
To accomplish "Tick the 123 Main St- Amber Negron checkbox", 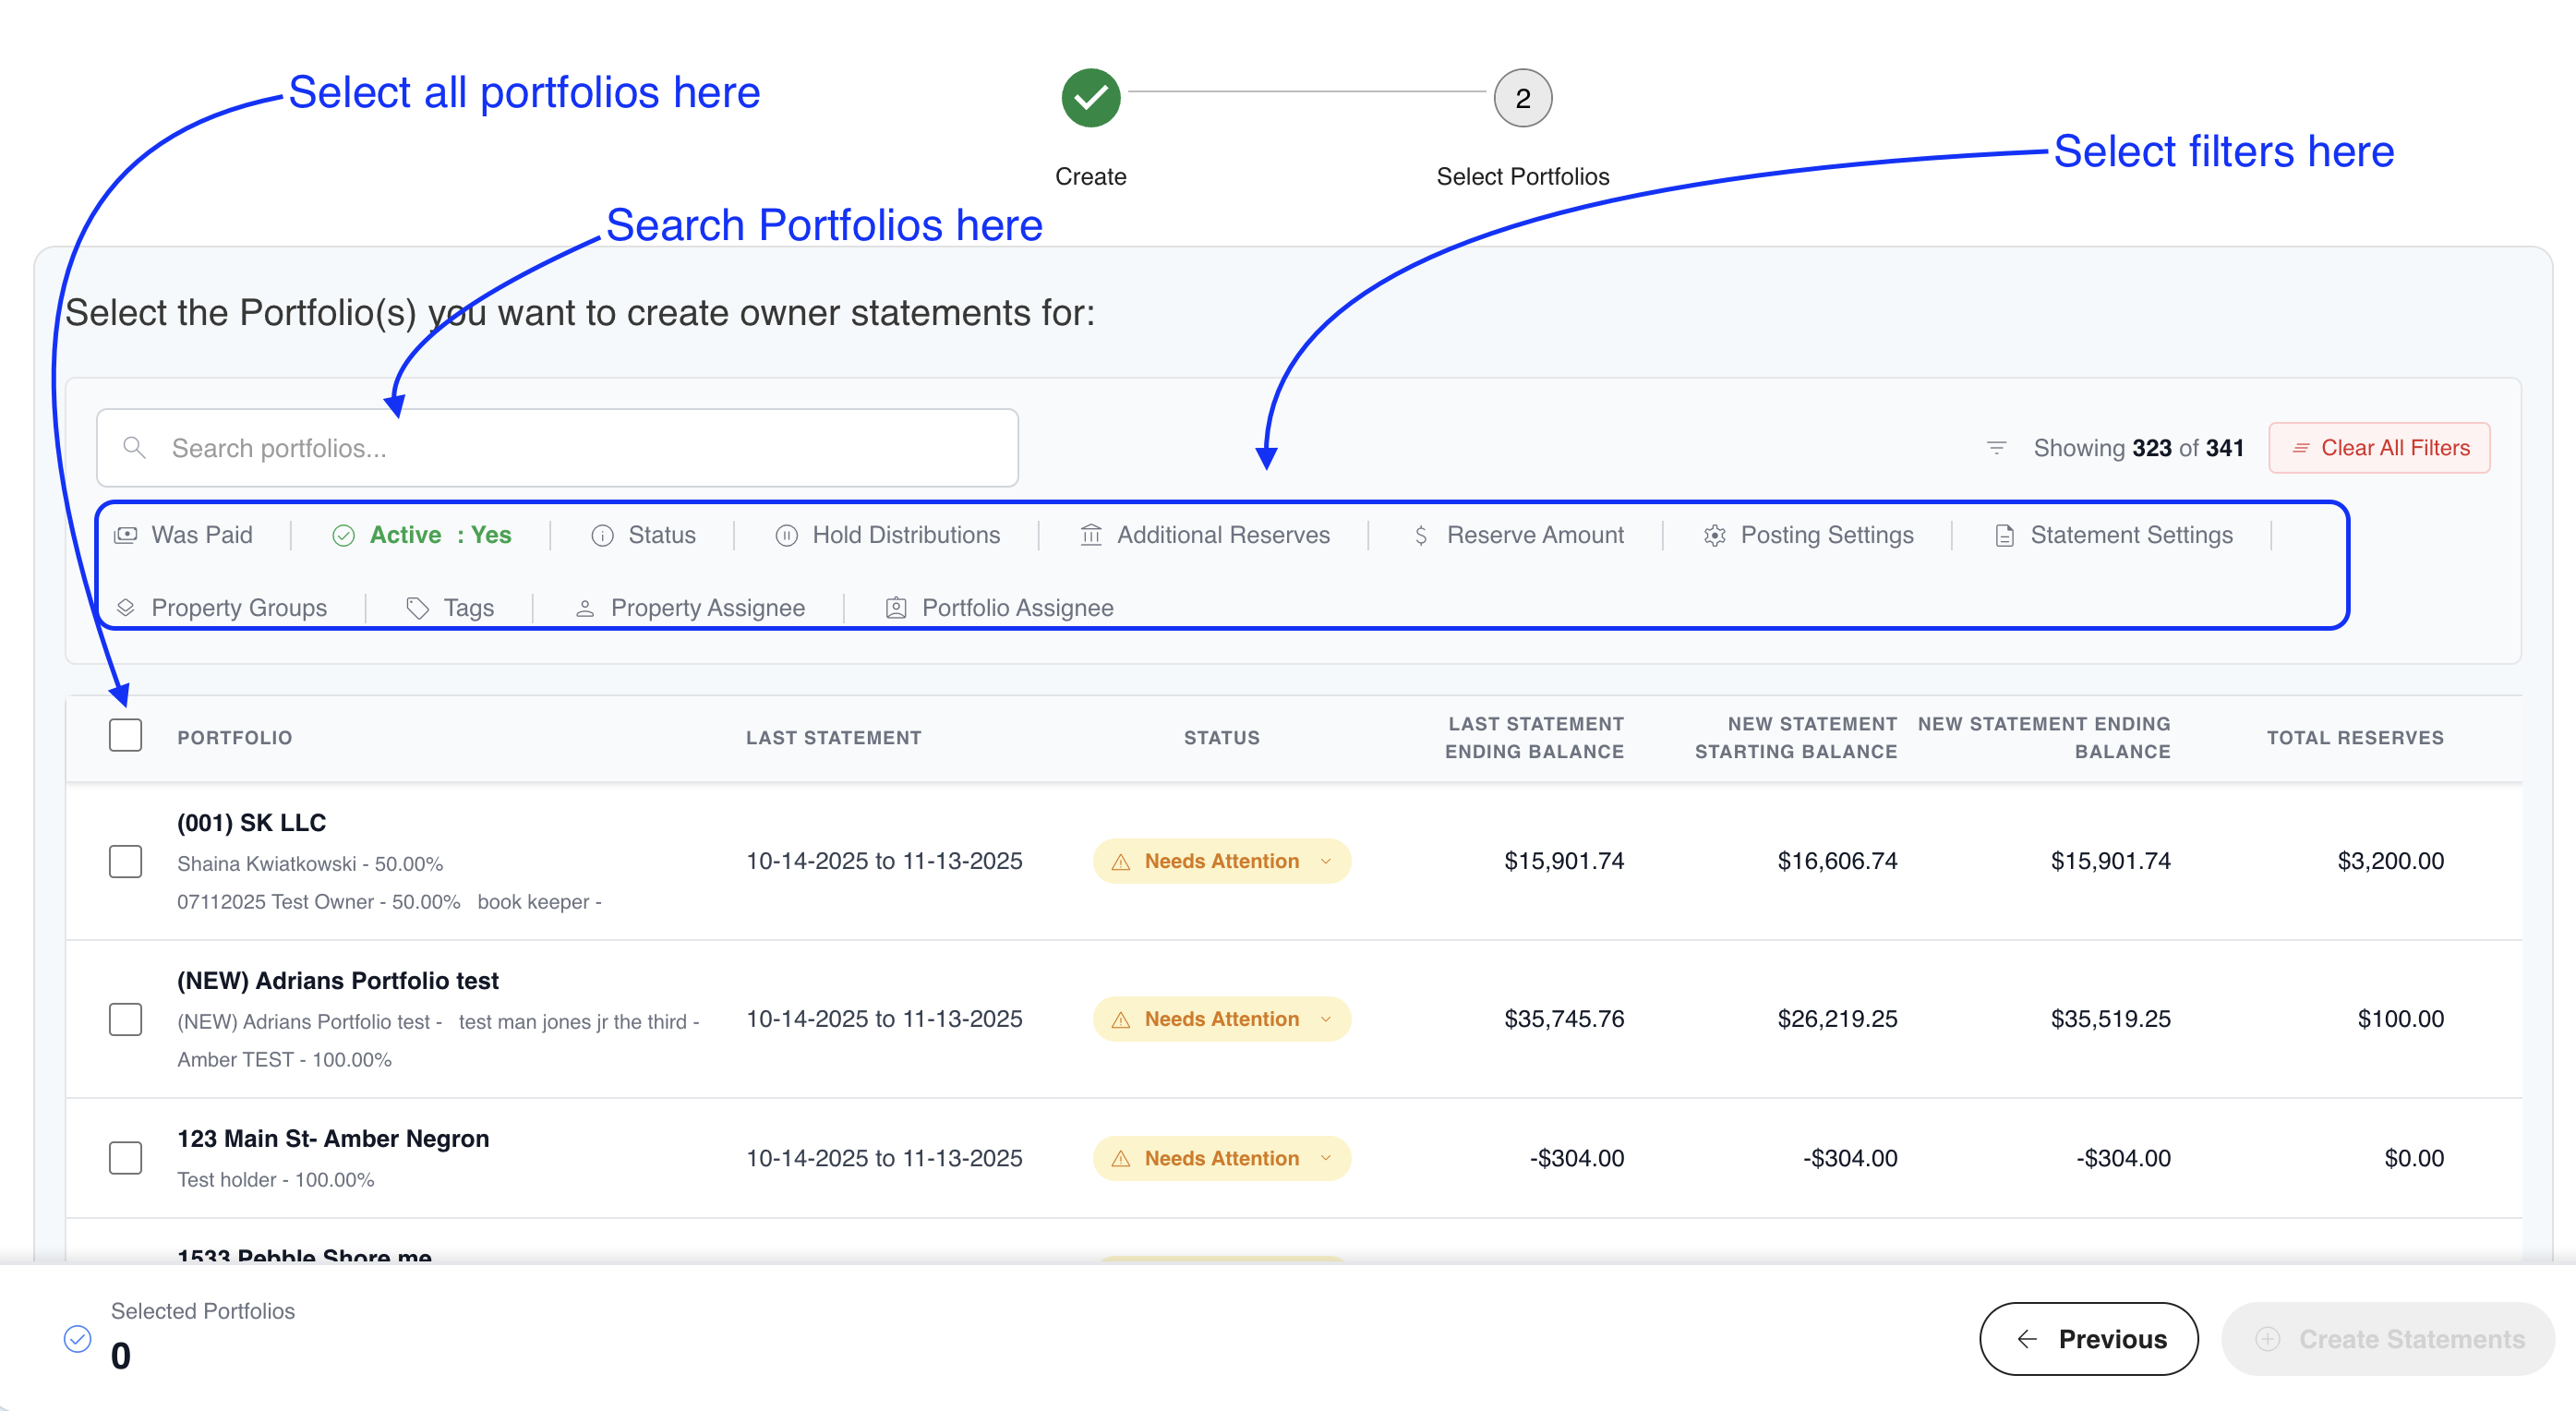I will [125, 1158].
